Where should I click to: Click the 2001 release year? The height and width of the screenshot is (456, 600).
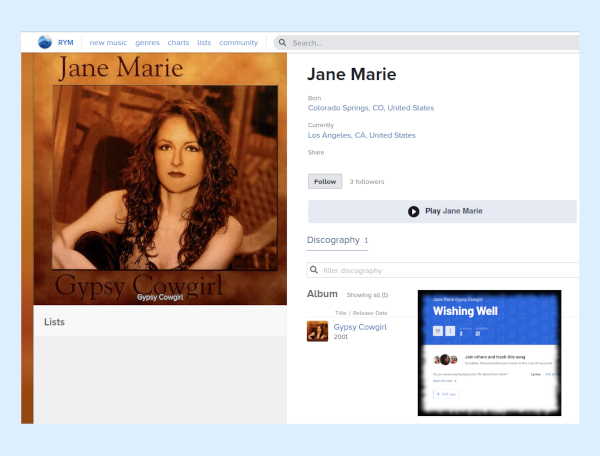click(341, 337)
